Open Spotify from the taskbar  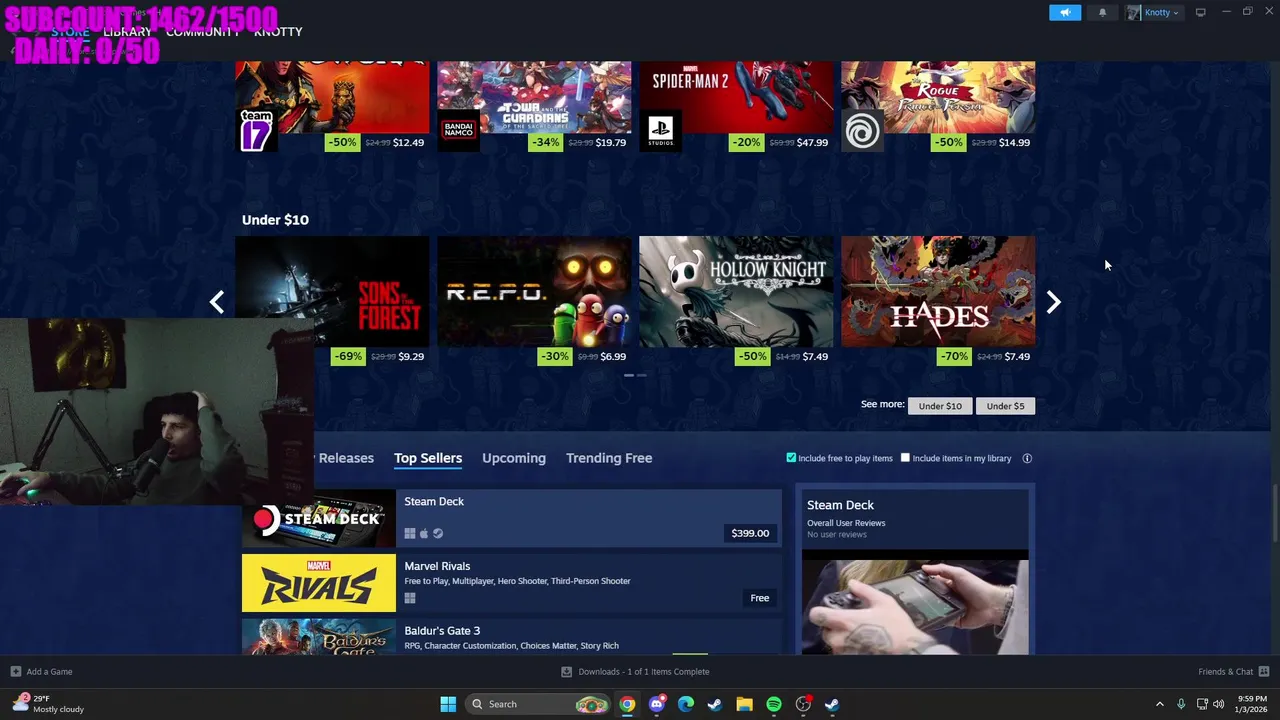(x=774, y=704)
